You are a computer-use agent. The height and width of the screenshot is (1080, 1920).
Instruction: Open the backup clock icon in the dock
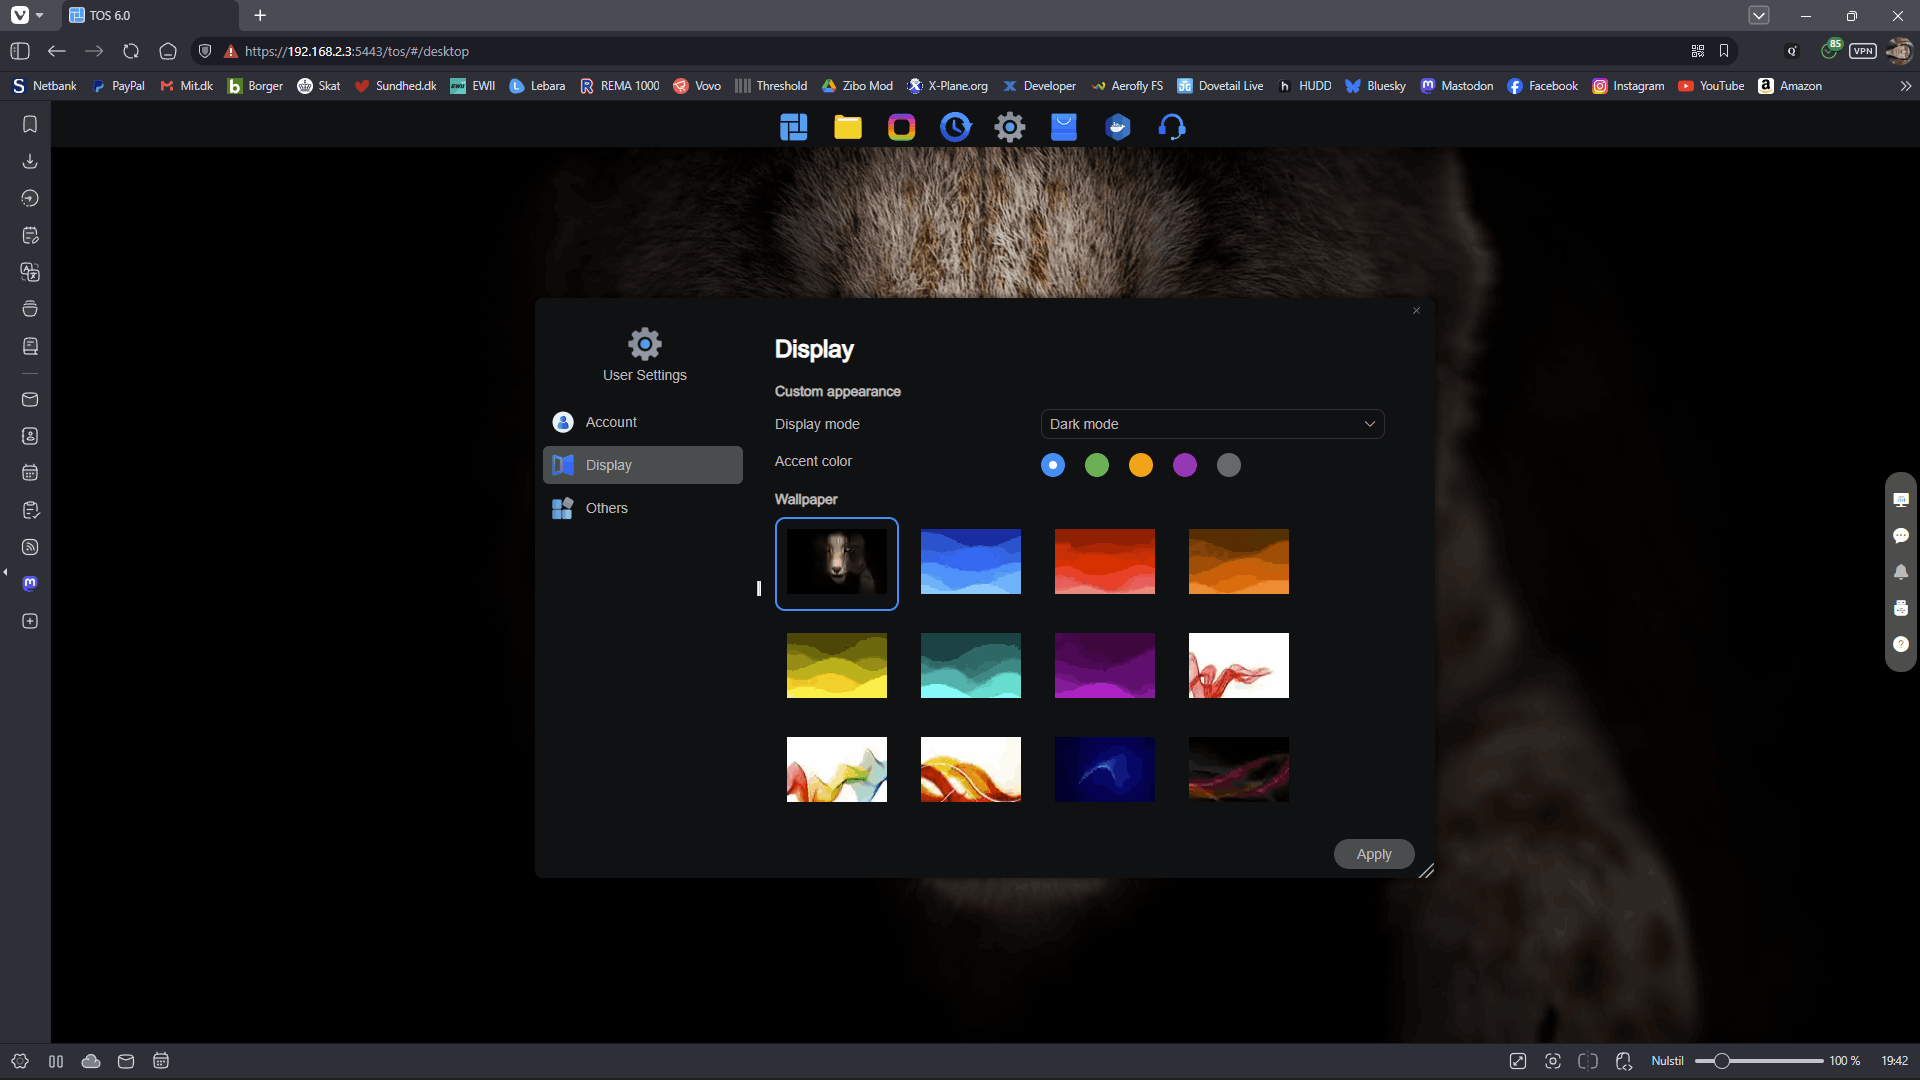(956, 127)
